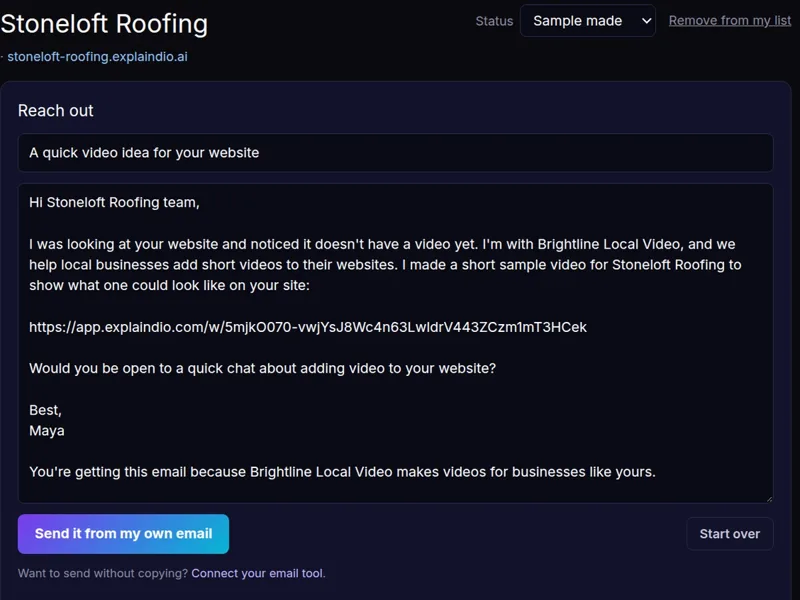The height and width of the screenshot is (600, 800).
Task: Click the 'Would you be open to a quick chat' line
Action: 262,368
